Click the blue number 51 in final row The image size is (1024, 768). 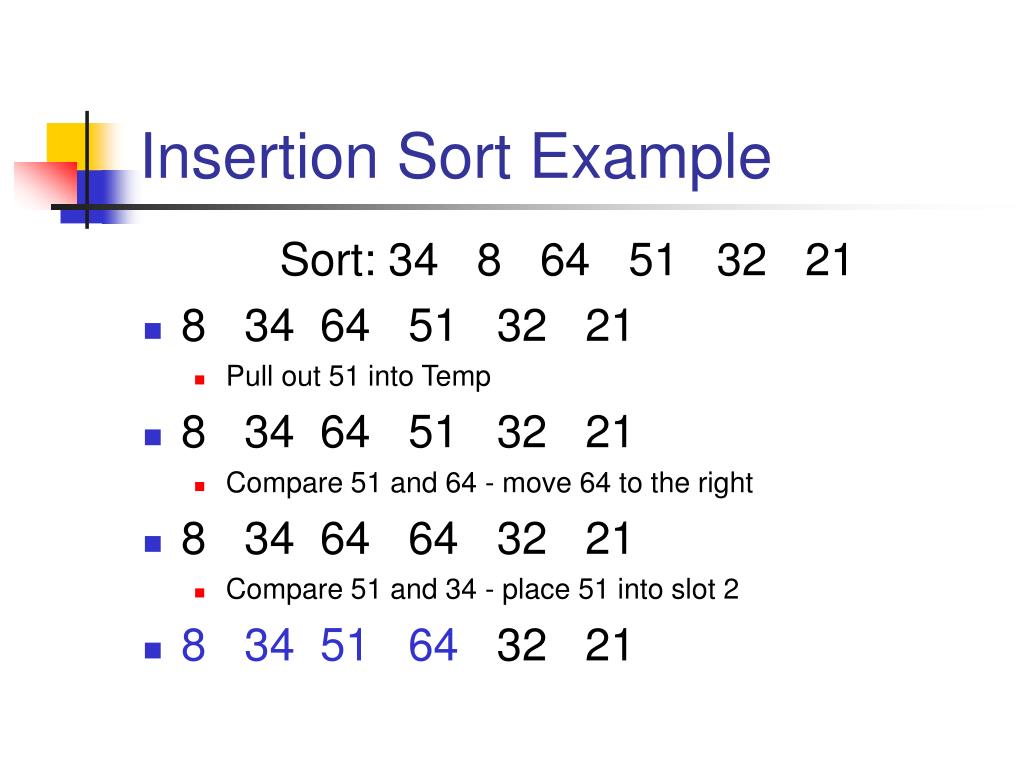tap(342, 645)
